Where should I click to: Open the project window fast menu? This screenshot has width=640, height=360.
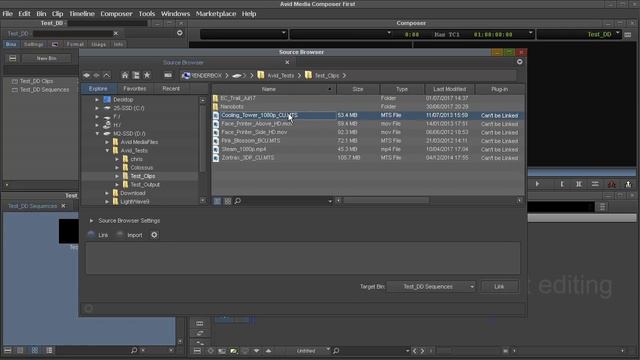pos(180,33)
